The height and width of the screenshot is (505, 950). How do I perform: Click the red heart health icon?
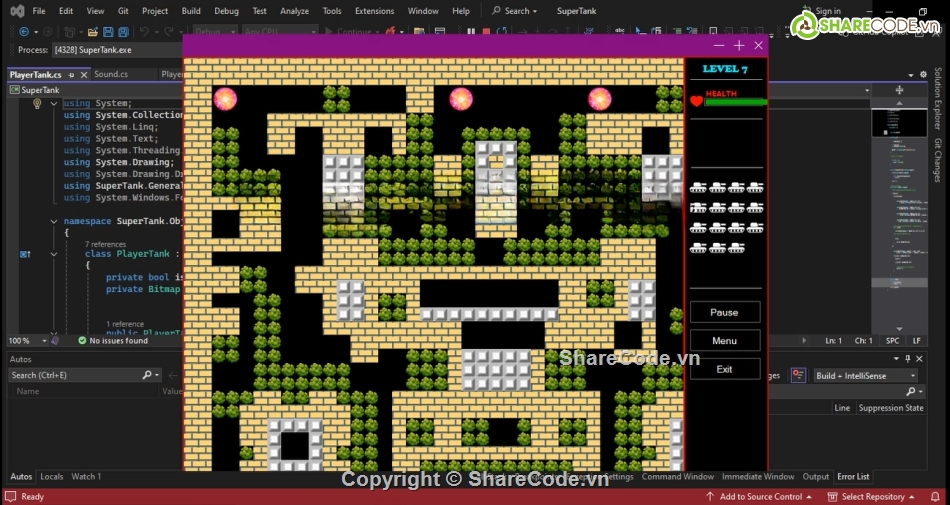[x=696, y=101]
